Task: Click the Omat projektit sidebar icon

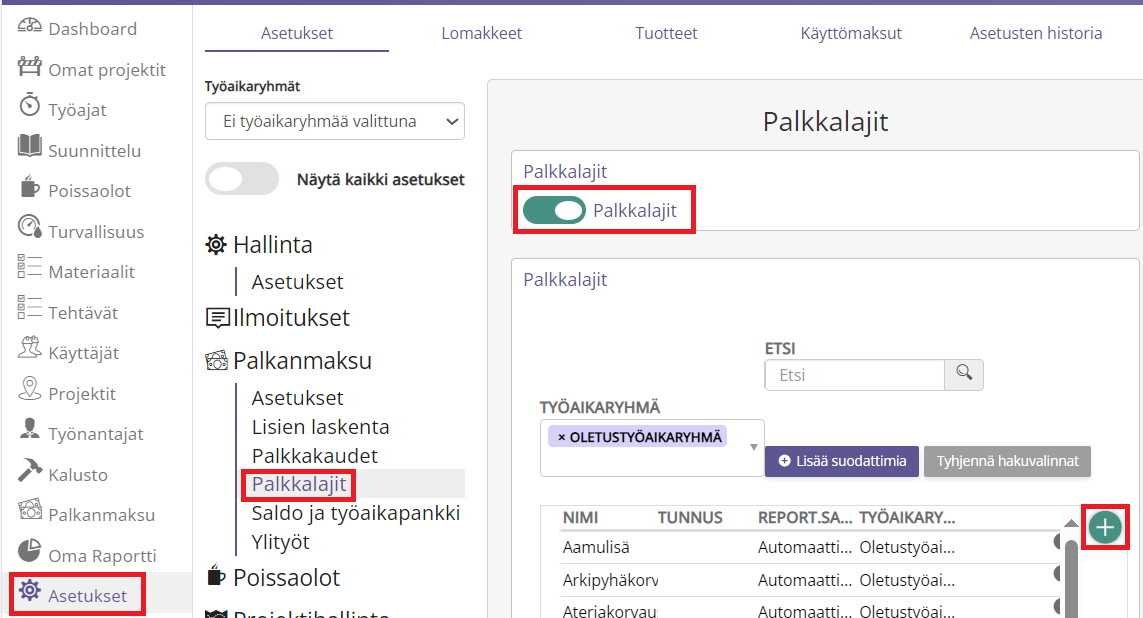Action: point(29,67)
